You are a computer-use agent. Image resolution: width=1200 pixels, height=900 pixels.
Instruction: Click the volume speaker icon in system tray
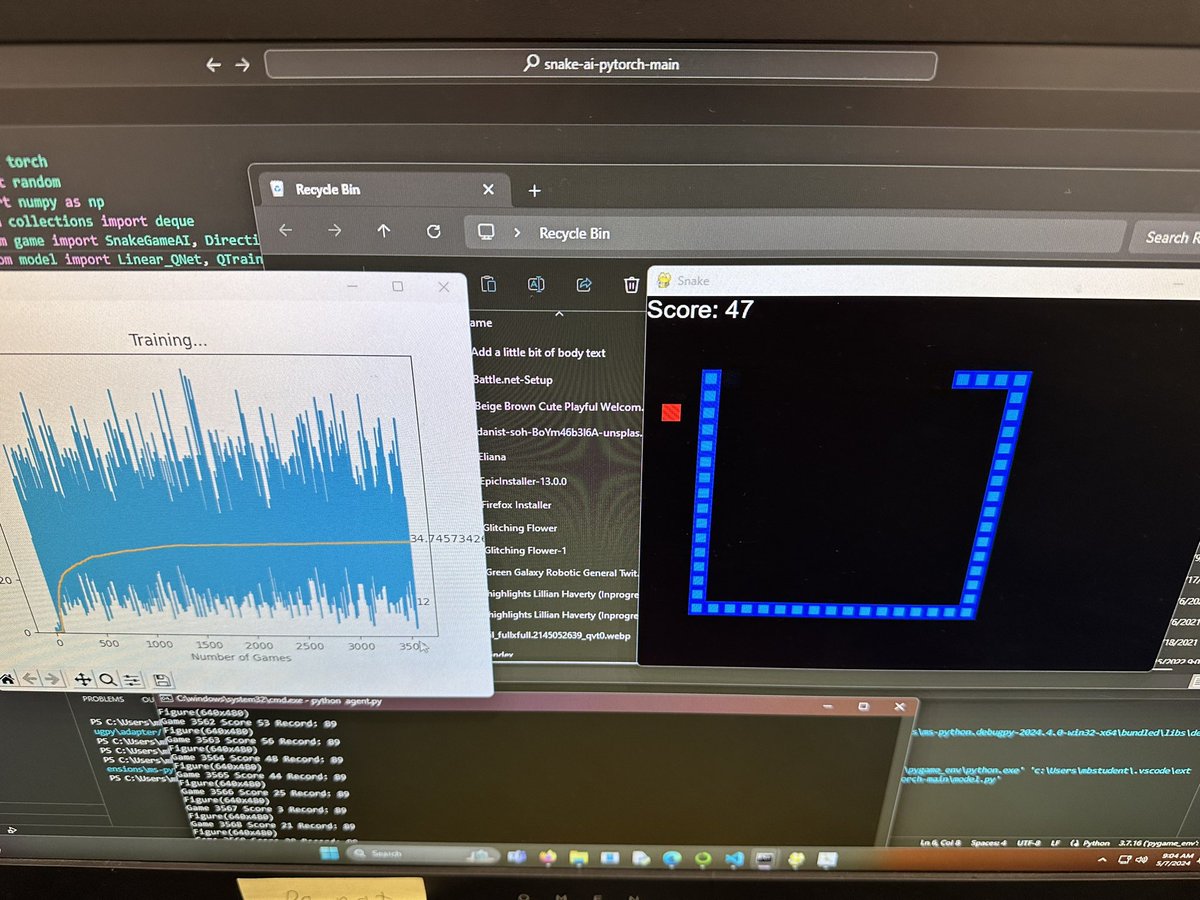[x=1142, y=859]
